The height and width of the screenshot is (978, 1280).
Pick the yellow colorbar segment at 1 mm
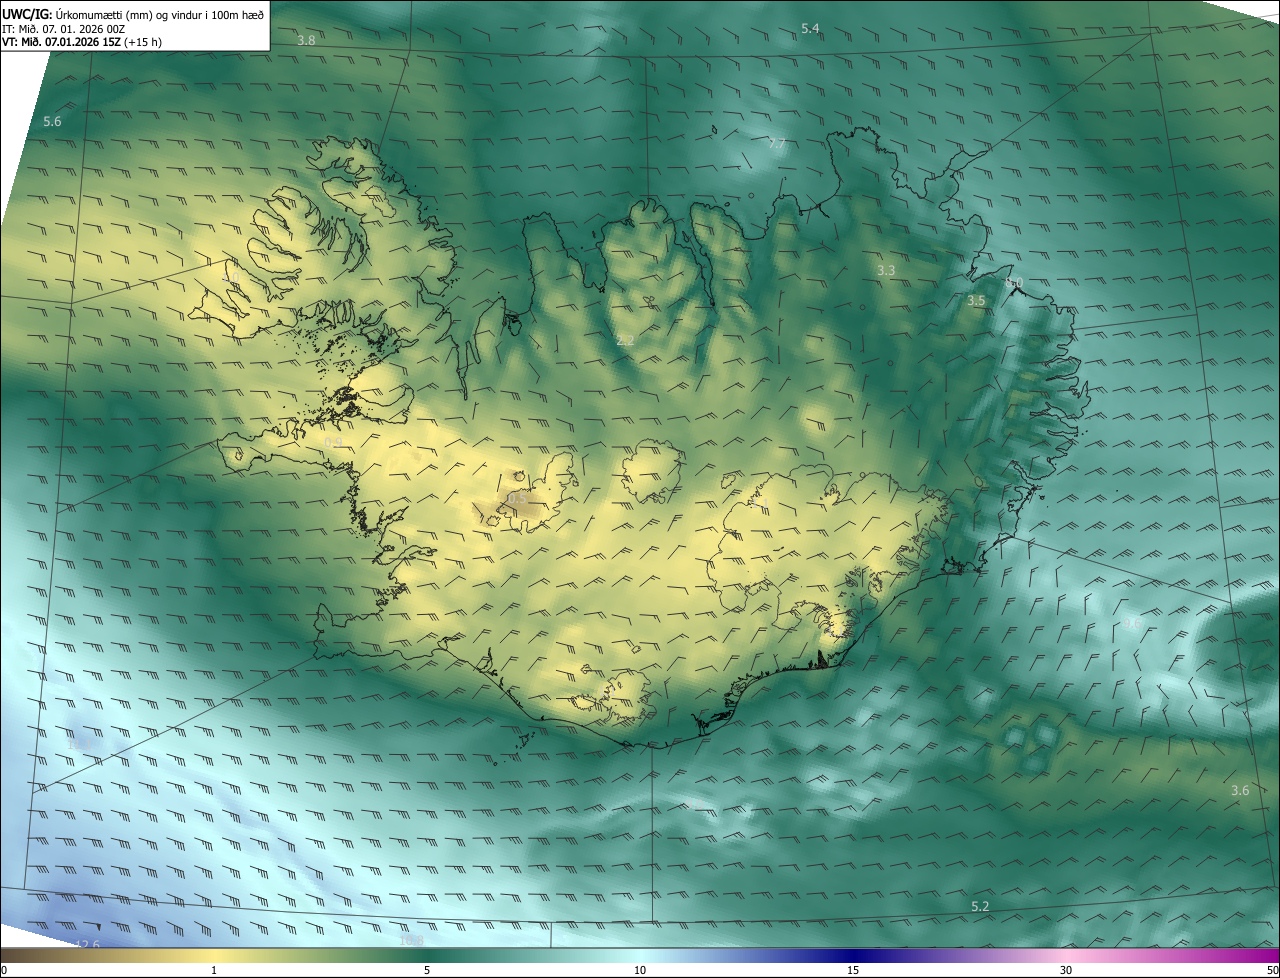pos(214,956)
